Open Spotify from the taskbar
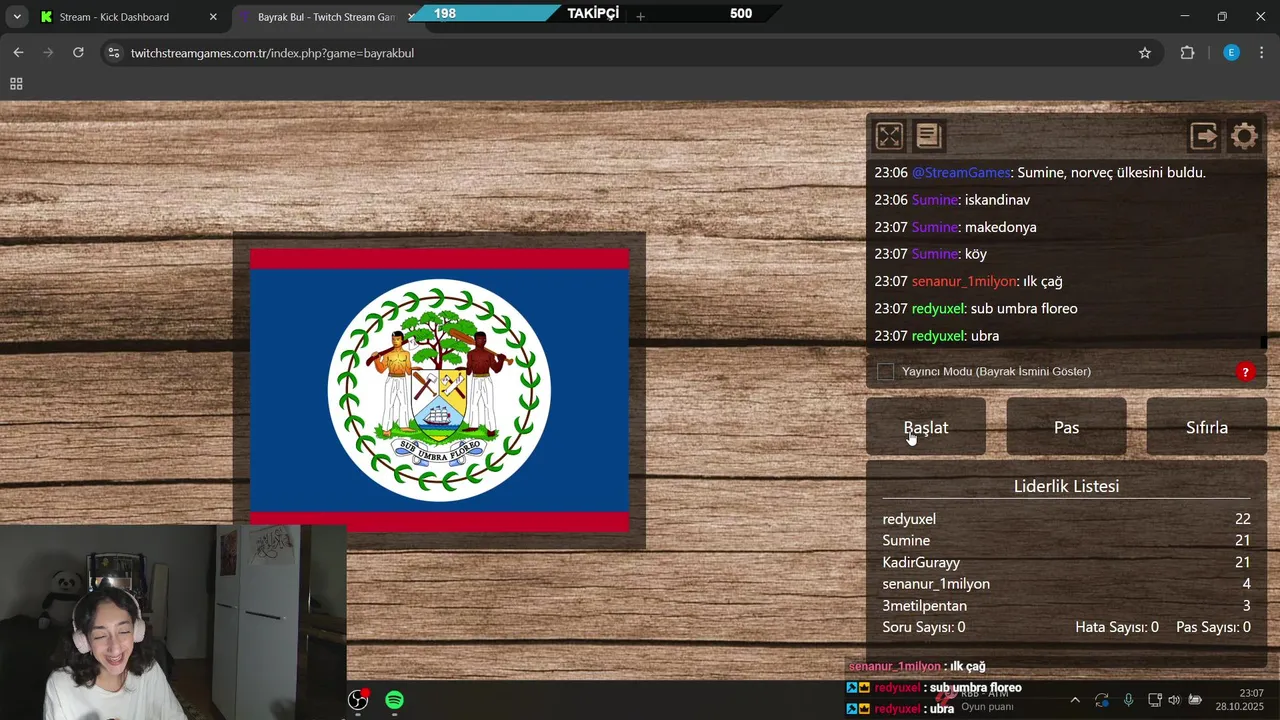Viewport: 1280px width, 720px height. [x=395, y=700]
